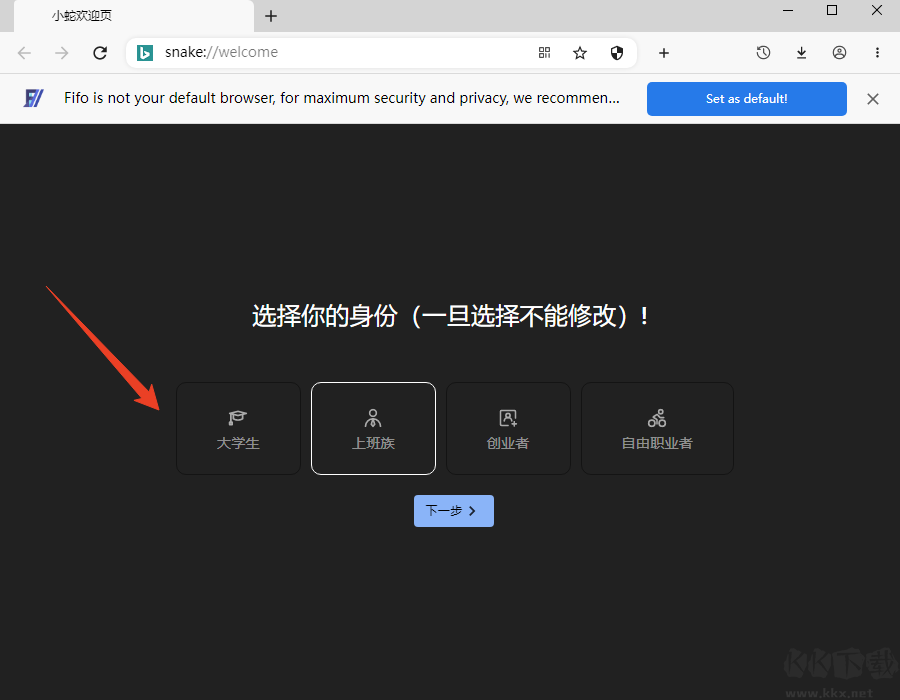The width and height of the screenshot is (900, 700).
Task: Open the profile avatar icon
Action: pos(839,52)
